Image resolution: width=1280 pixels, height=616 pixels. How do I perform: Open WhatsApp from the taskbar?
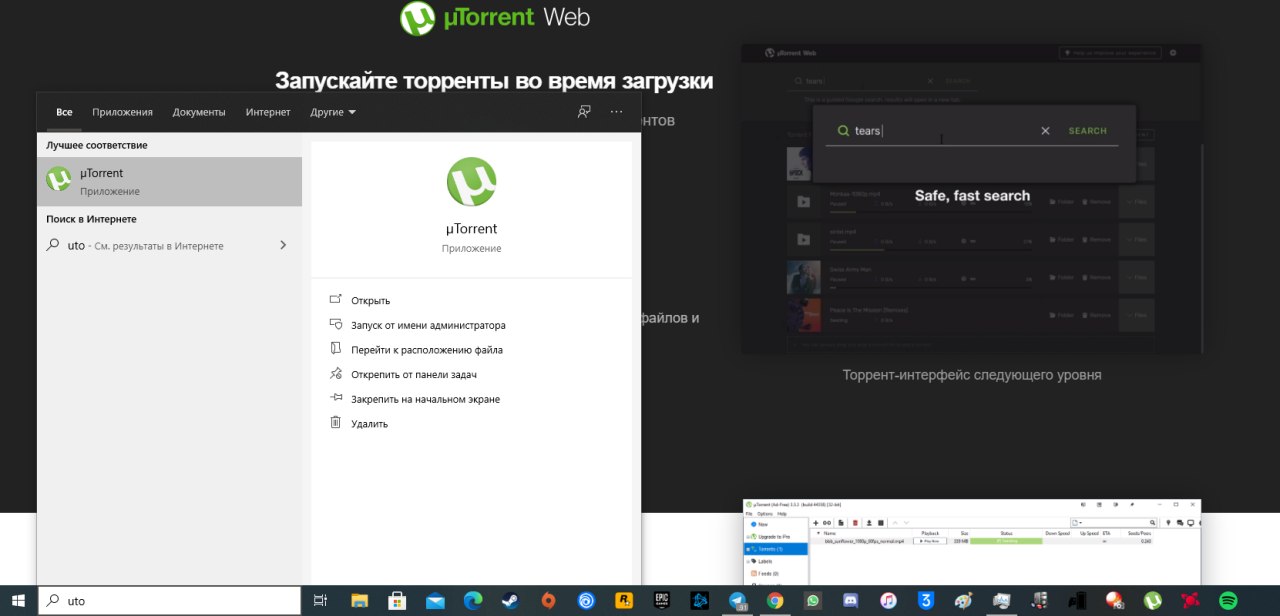813,601
